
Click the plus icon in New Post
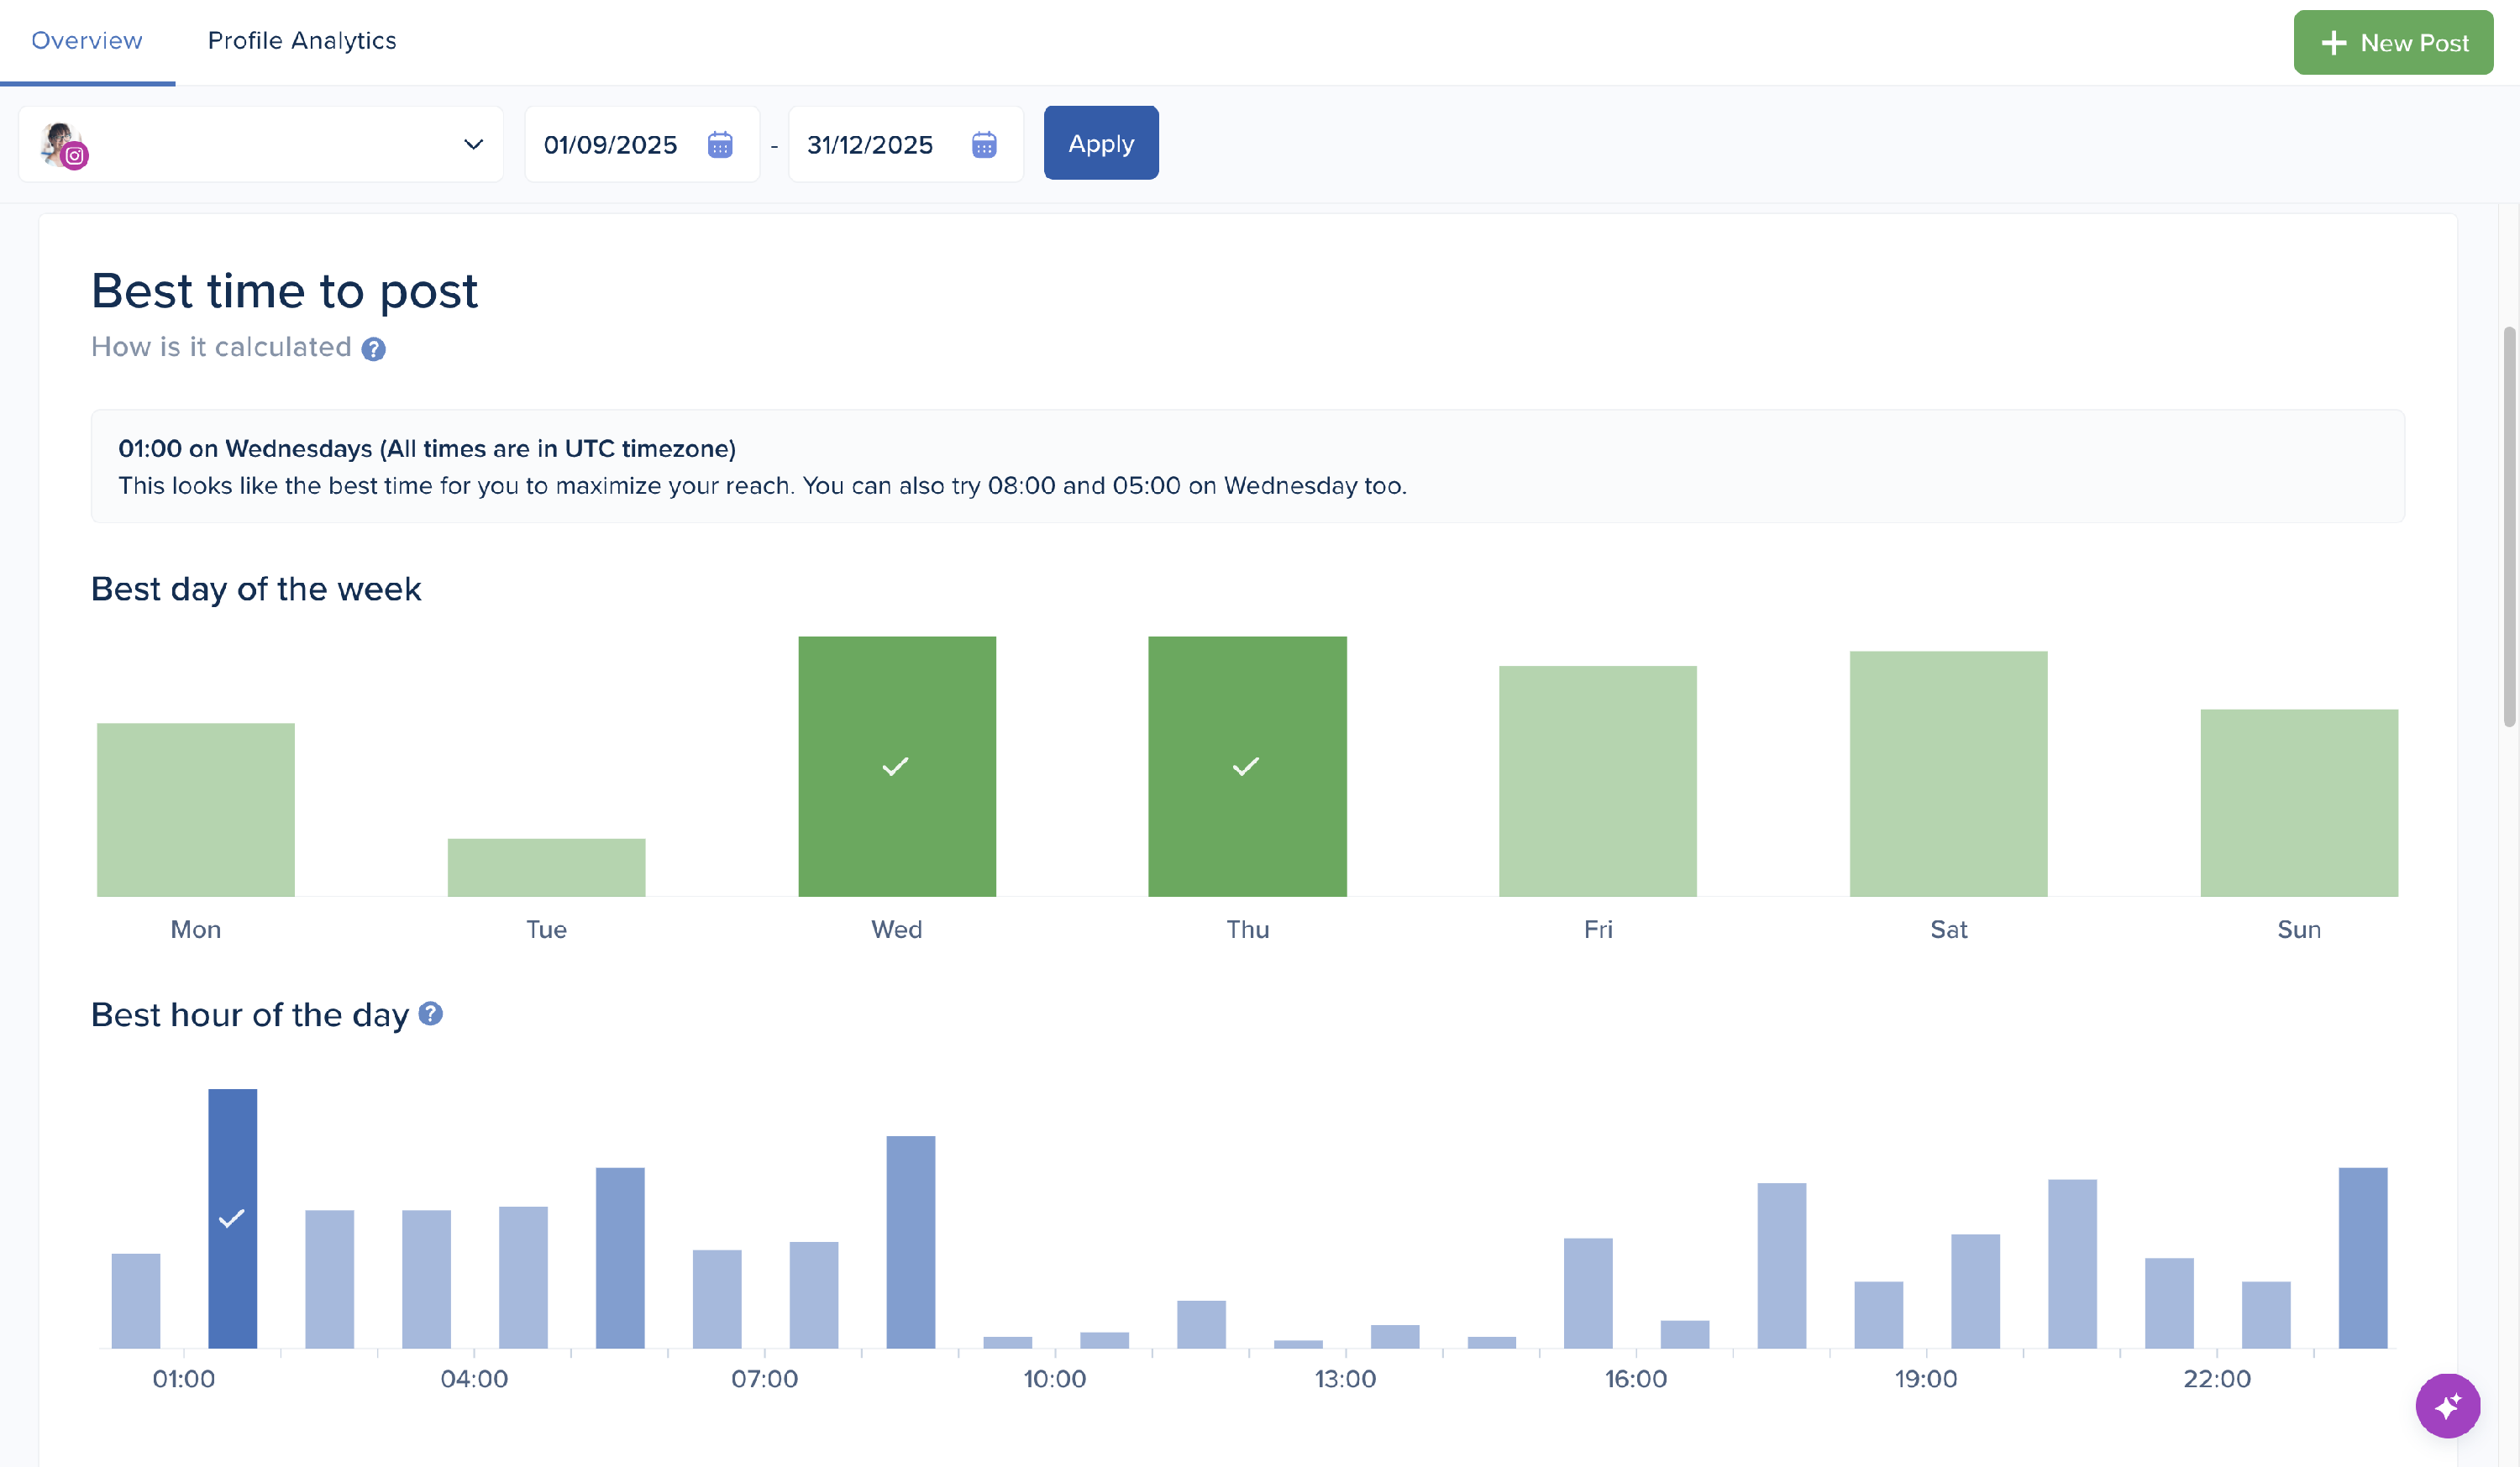click(x=2333, y=43)
